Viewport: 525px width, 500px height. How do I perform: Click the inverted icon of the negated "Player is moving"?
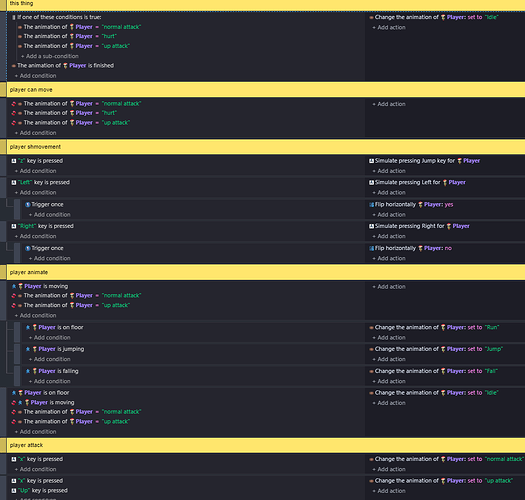14,403
